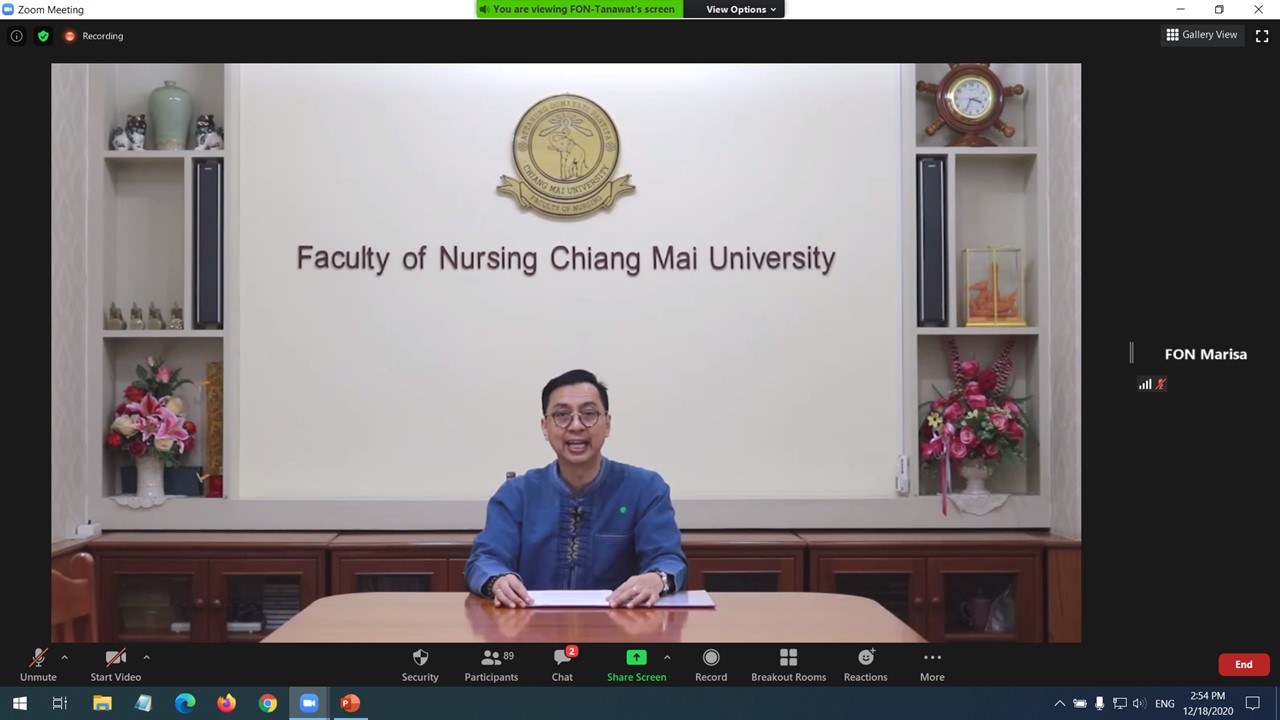Open the Windows Start menu
This screenshot has height=720, width=1280.
tap(19, 703)
